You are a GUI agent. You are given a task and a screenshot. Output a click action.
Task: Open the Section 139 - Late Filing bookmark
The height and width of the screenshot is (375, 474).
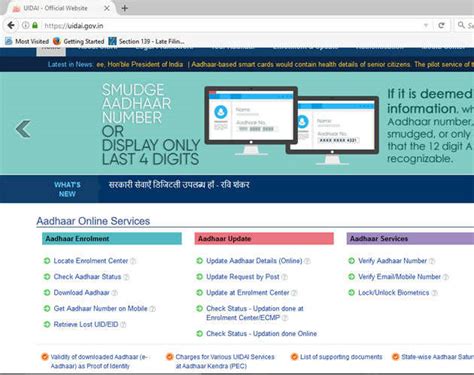click(x=147, y=41)
